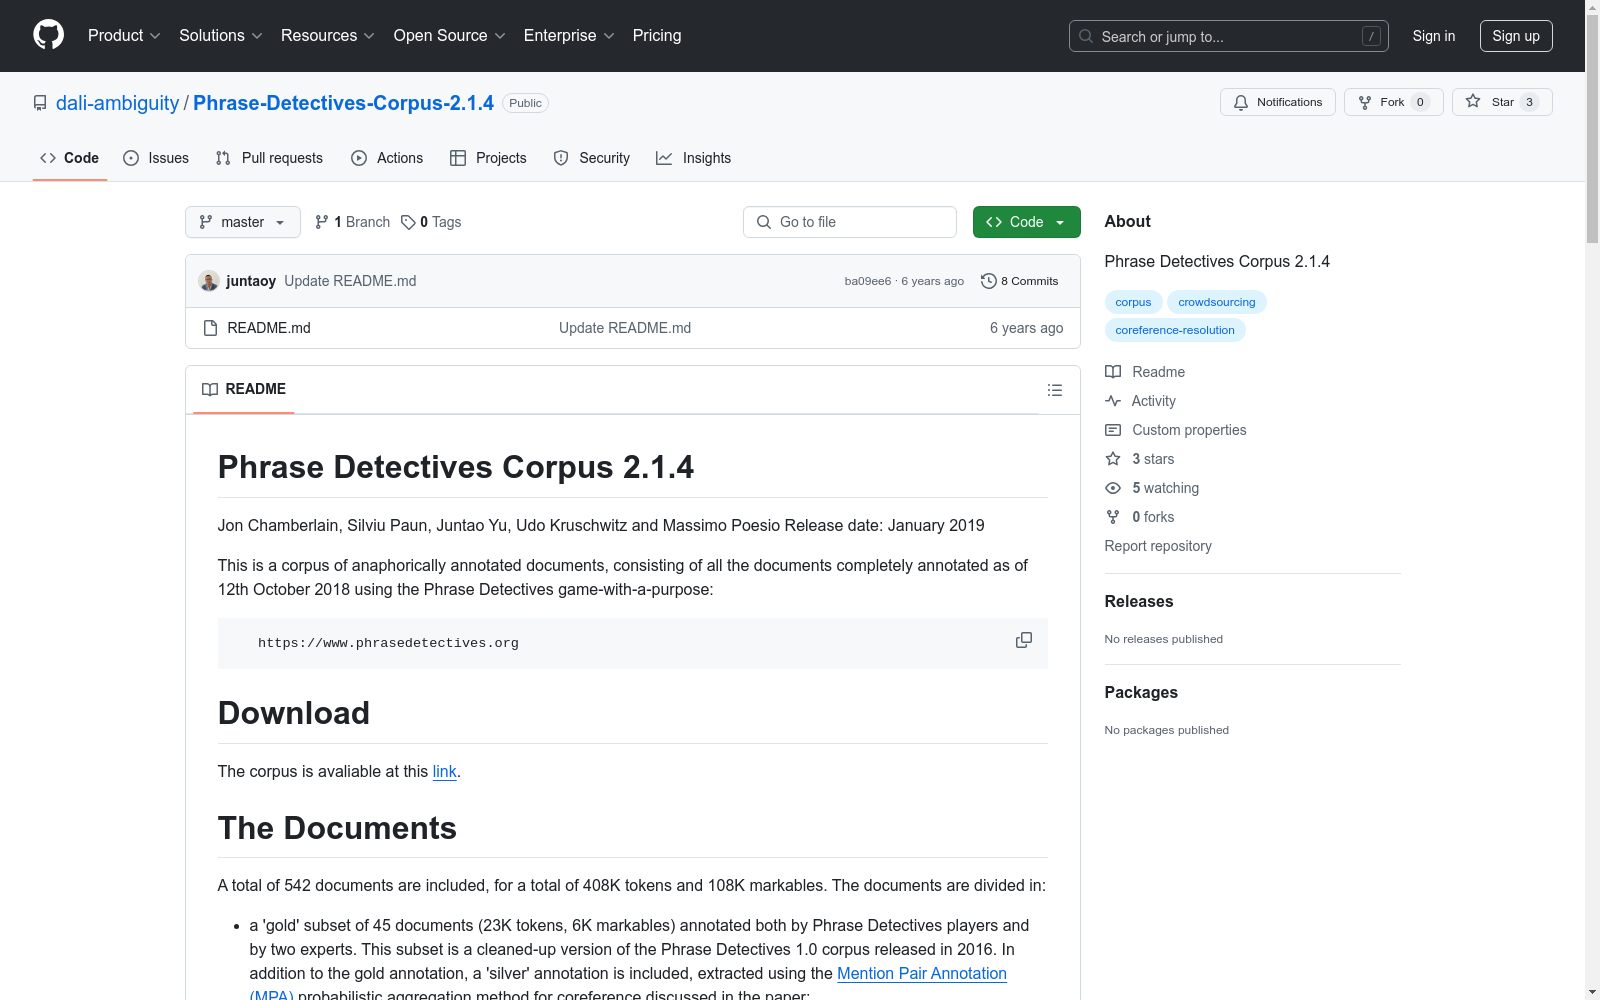The width and height of the screenshot is (1600, 1000).
Task: Switch to the Insights tab
Action: [694, 158]
